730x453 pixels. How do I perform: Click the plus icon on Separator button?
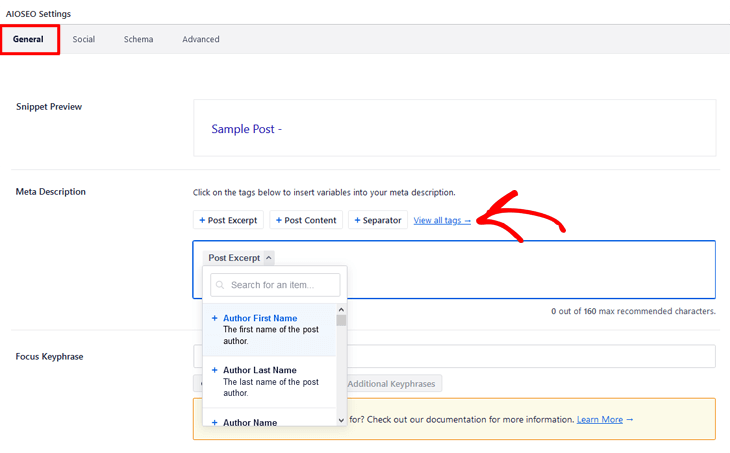[x=357, y=220]
